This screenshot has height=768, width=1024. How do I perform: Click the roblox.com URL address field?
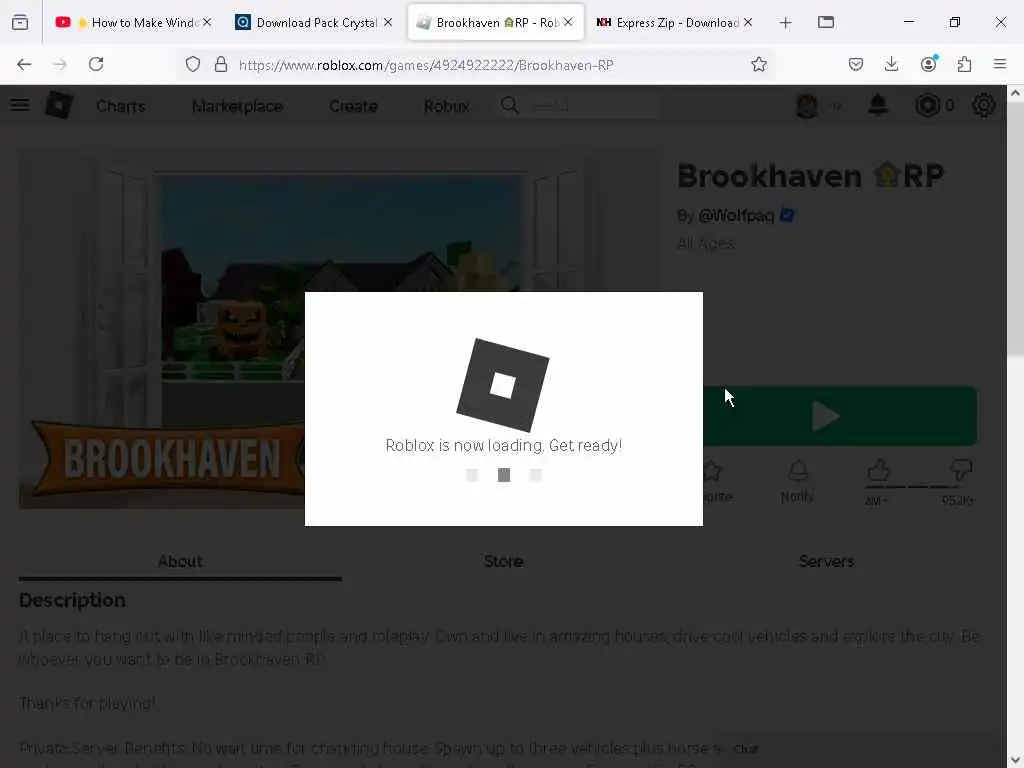[x=426, y=65]
